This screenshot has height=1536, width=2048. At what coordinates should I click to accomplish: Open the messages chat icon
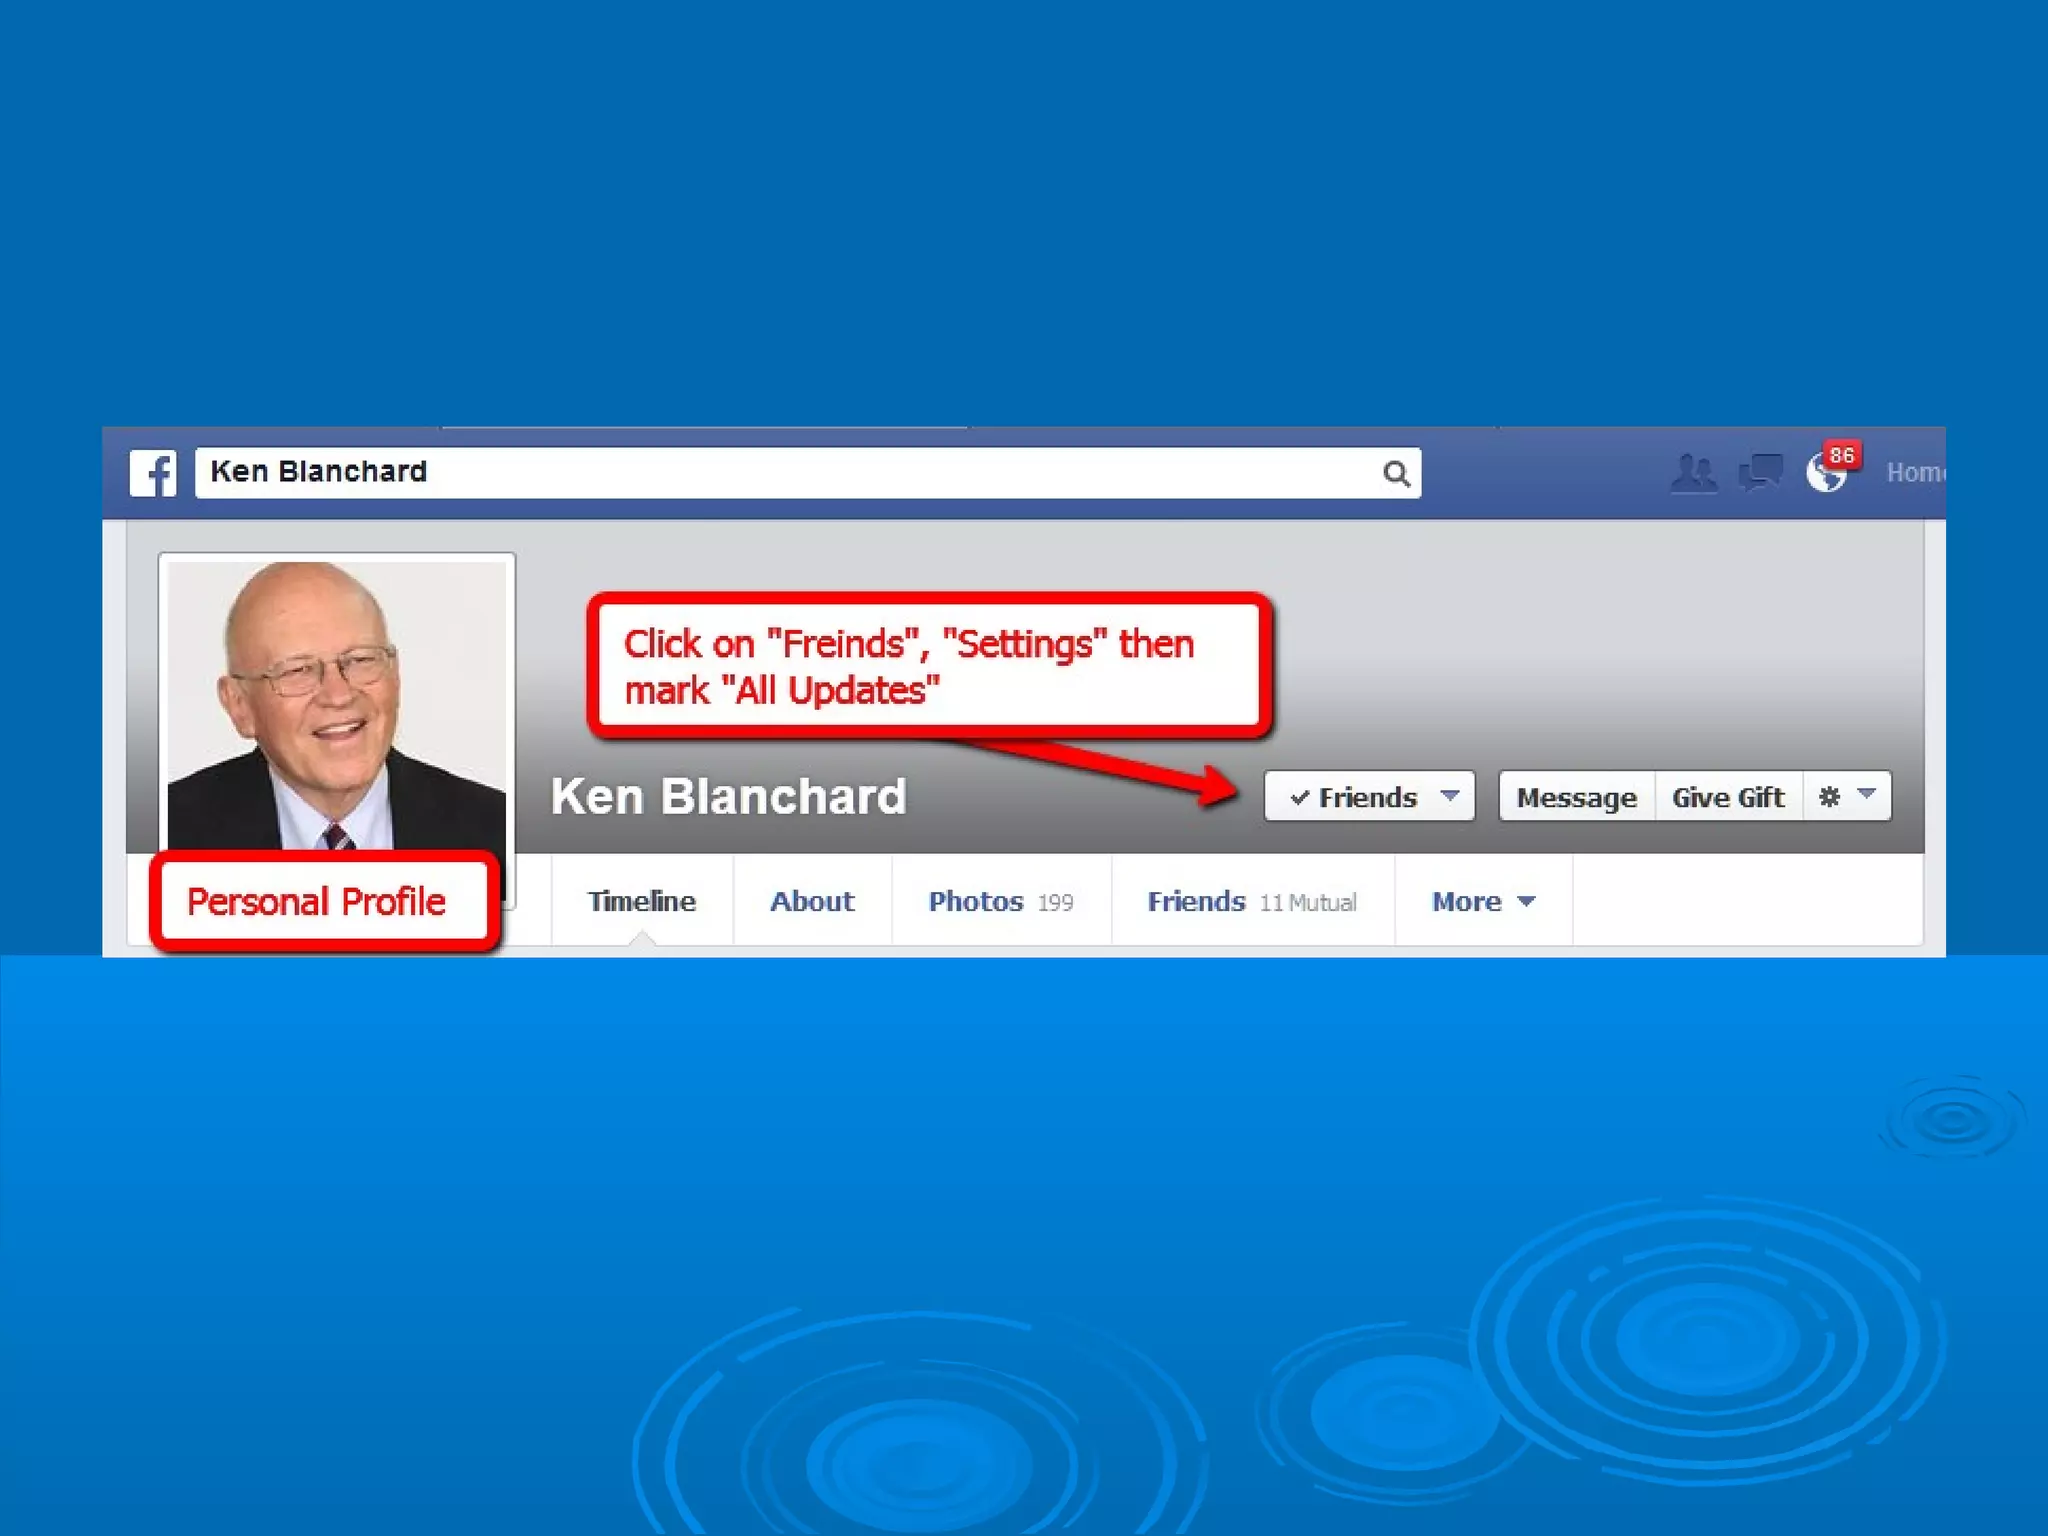1760,472
